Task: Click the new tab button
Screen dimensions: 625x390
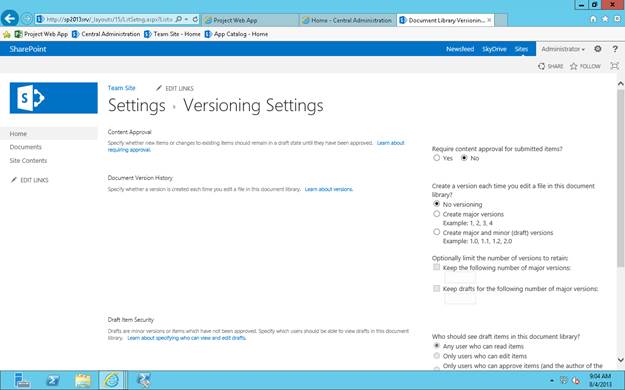Action: point(501,20)
